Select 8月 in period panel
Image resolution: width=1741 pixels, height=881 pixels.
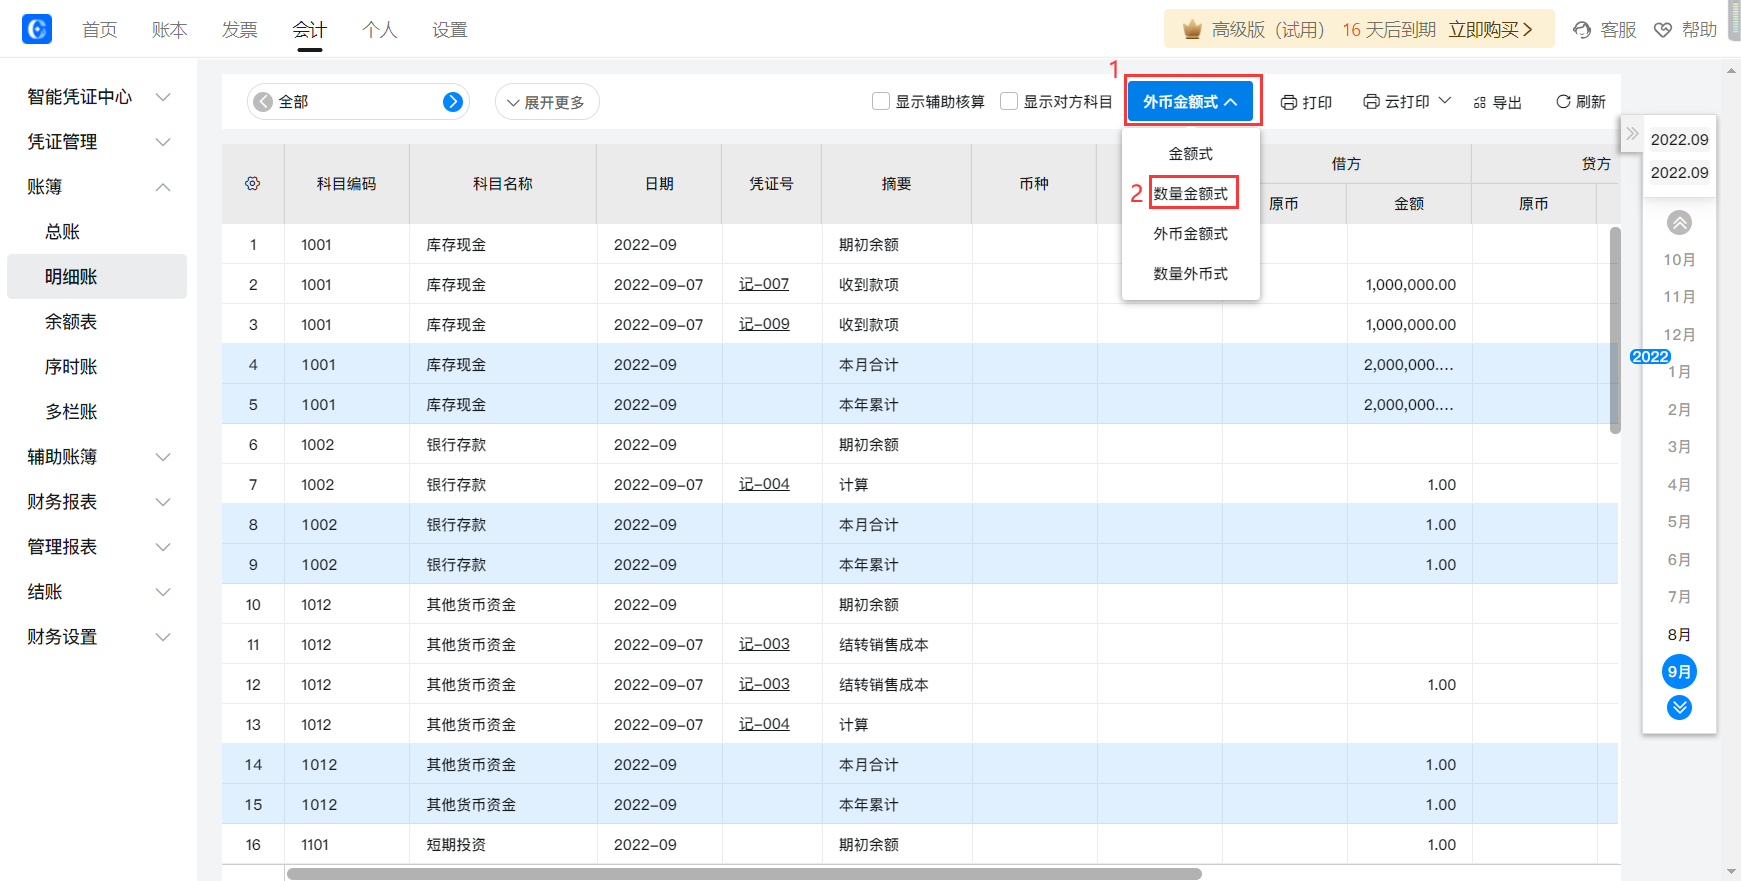1679,635
